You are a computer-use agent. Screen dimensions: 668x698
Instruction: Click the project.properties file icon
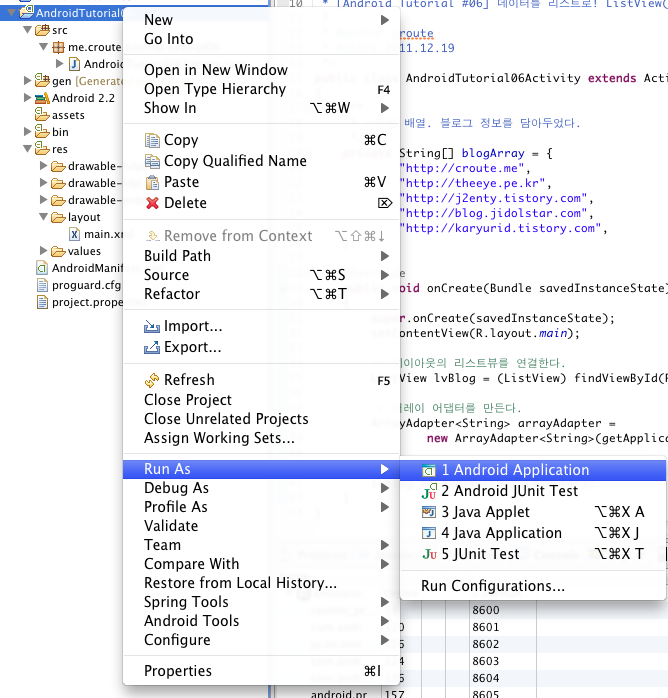pos(42,302)
